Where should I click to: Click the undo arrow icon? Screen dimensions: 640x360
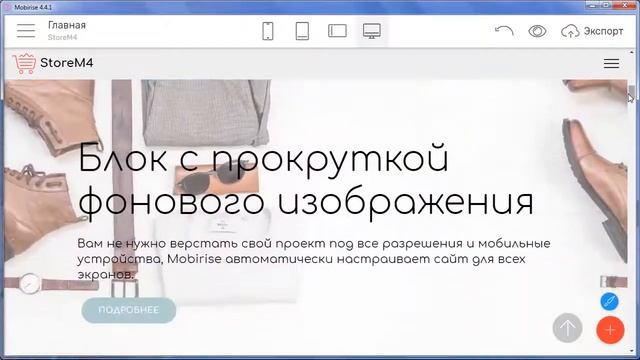pyautogui.click(x=504, y=31)
